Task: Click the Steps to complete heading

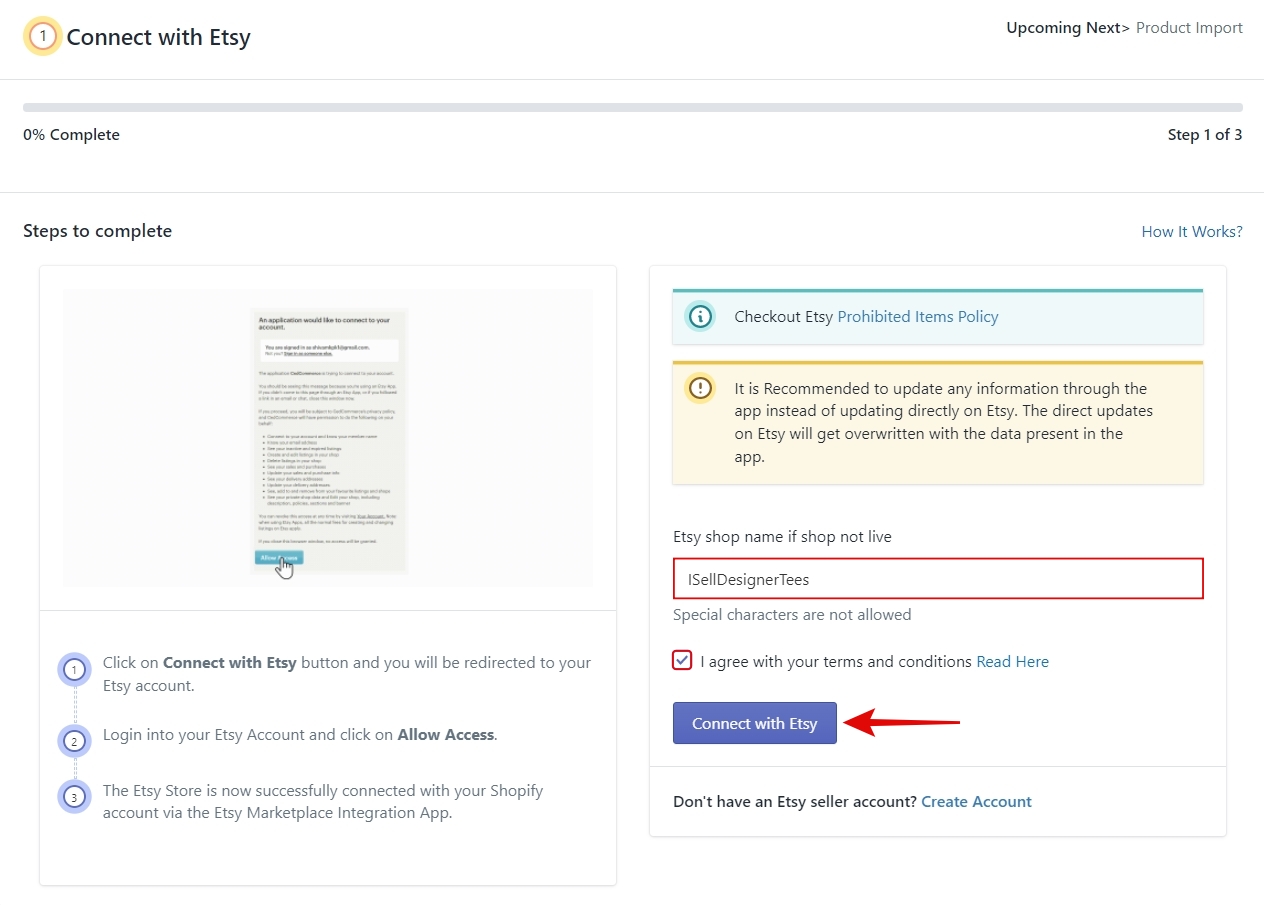Action: tap(97, 231)
